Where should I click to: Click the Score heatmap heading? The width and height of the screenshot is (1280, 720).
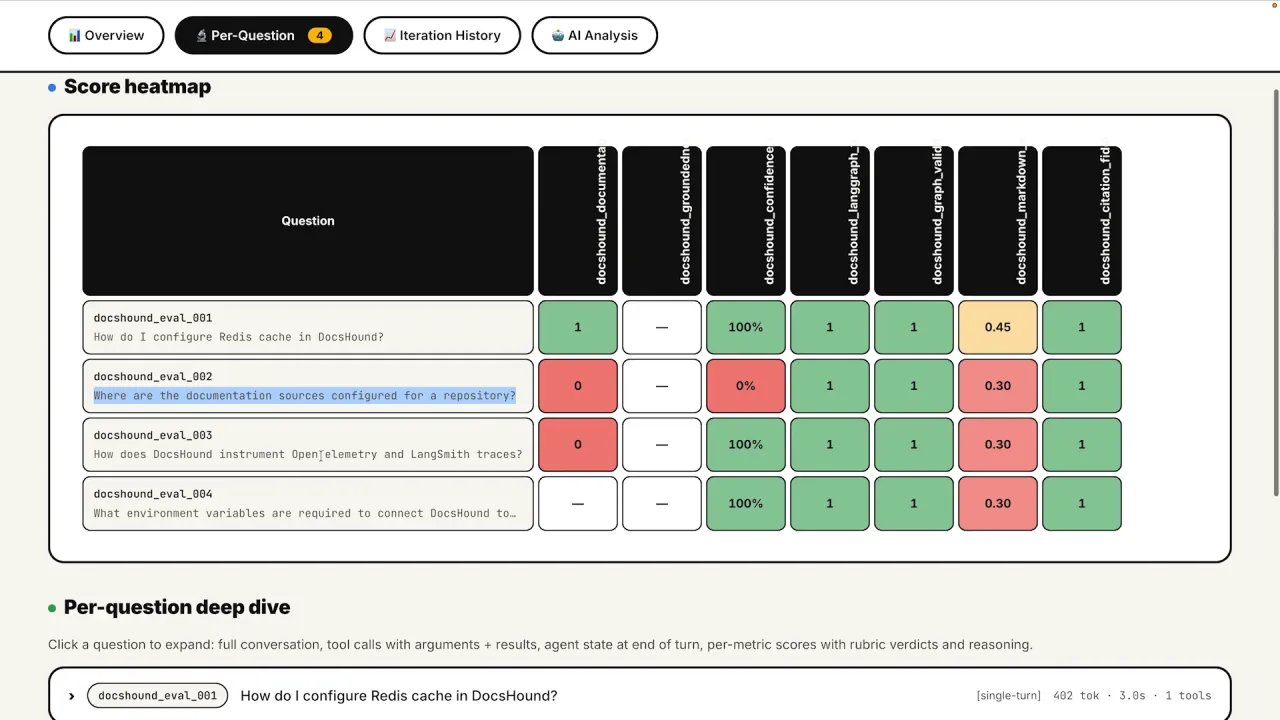137,87
